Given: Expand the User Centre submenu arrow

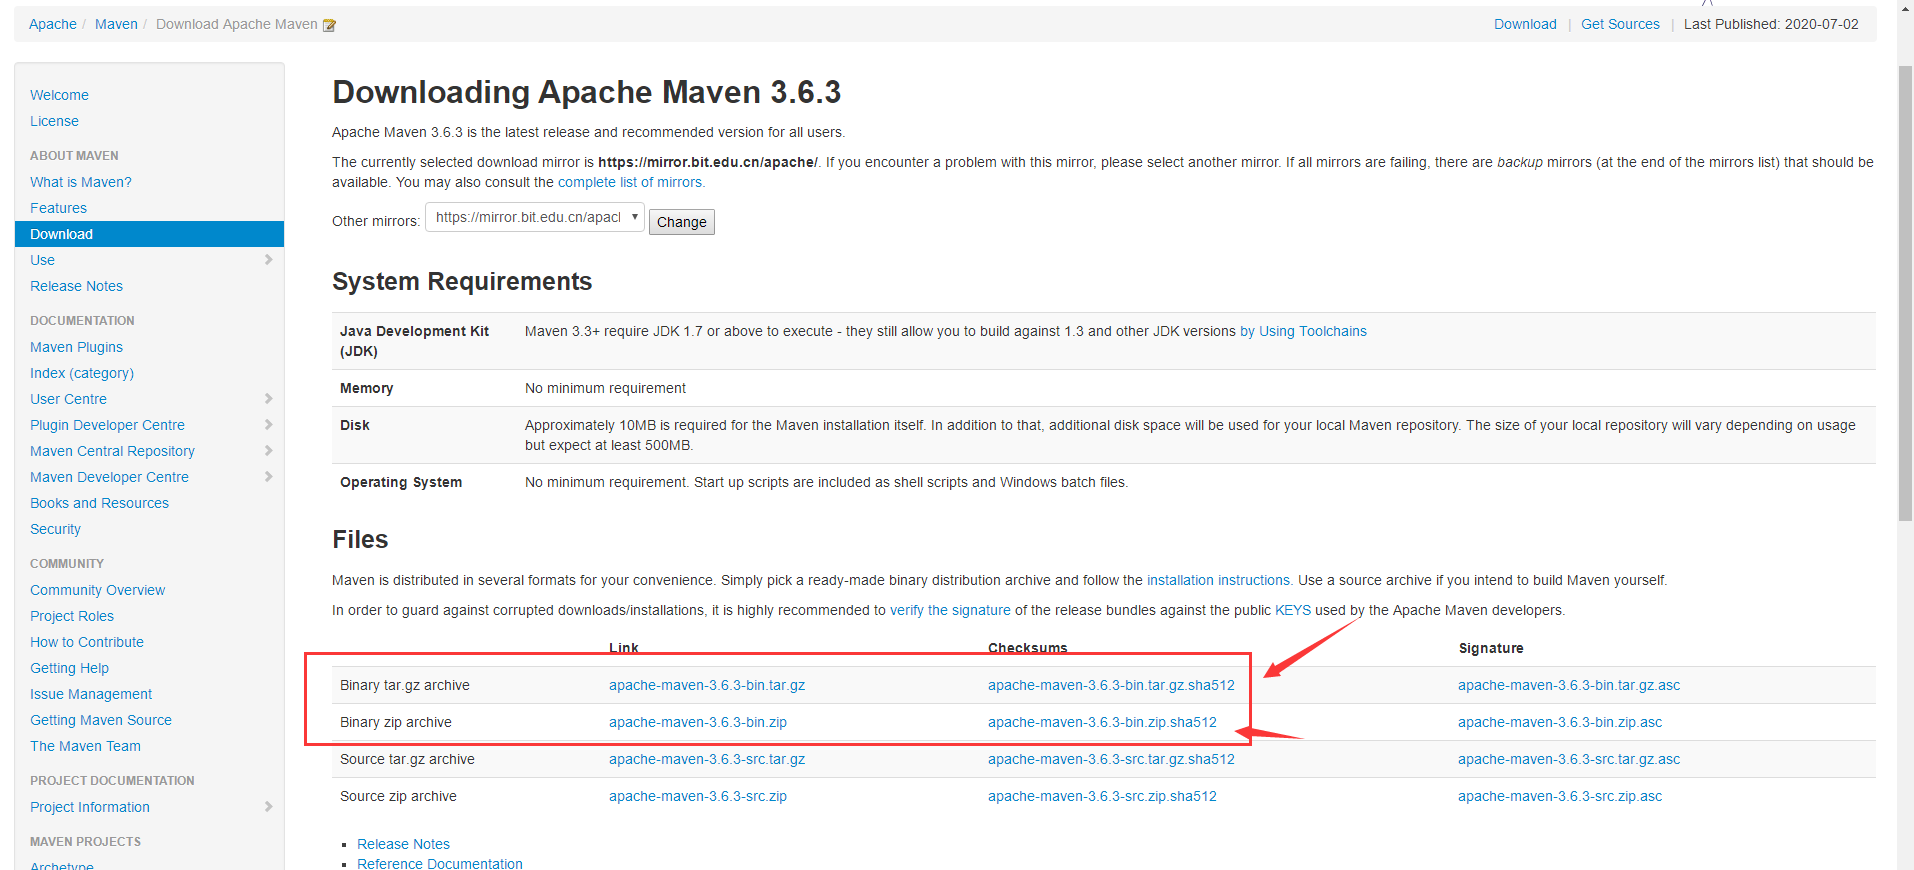Looking at the screenshot, I should pyautogui.click(x=268, y=399).
